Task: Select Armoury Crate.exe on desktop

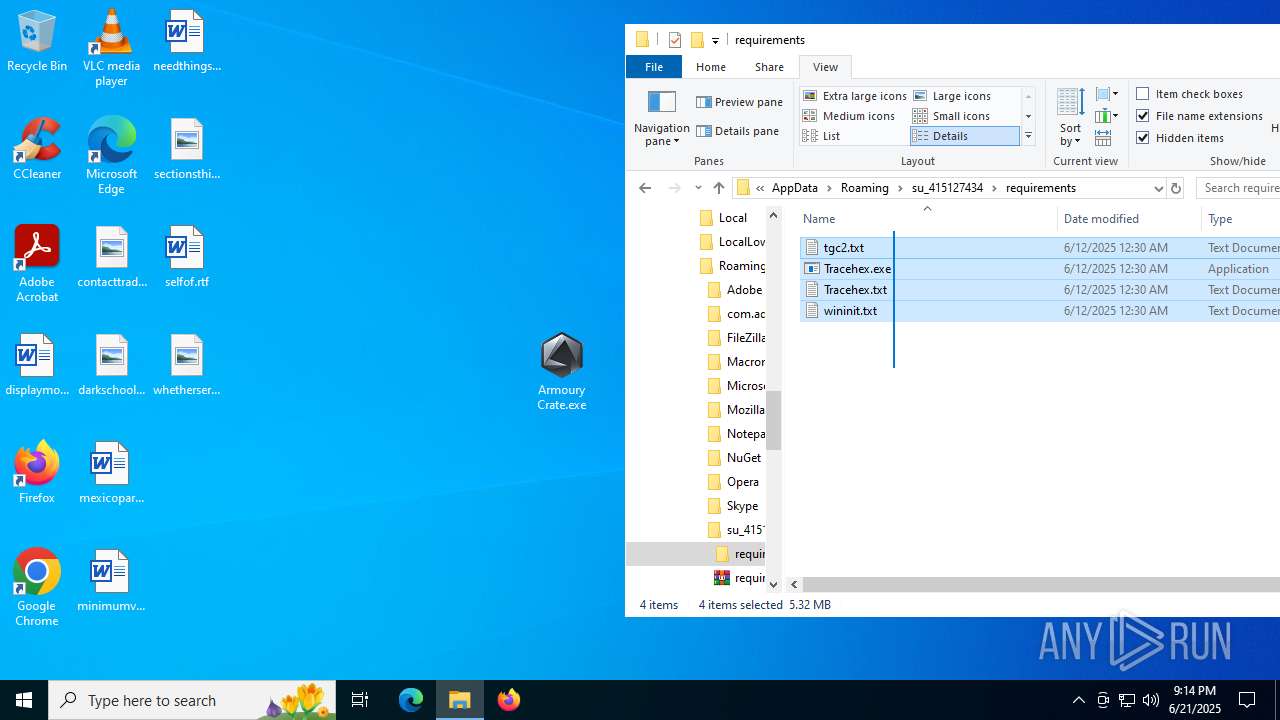Action: click(561, 372)
